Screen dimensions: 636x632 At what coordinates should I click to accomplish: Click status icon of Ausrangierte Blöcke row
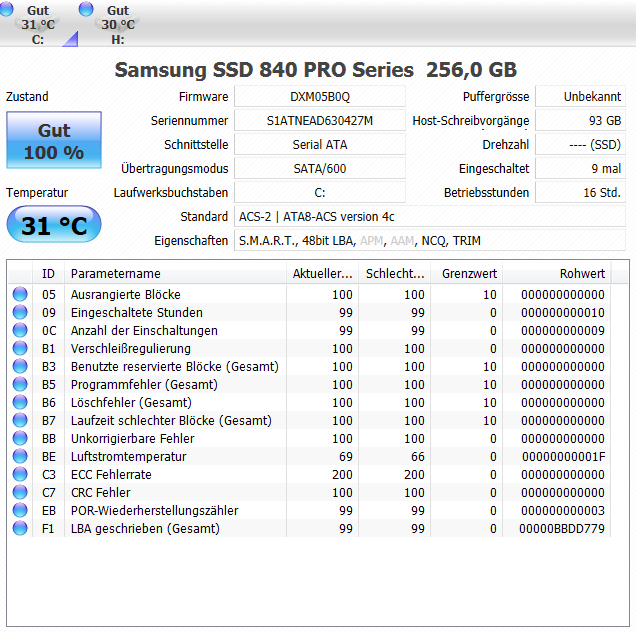click(x=20, y=294)
